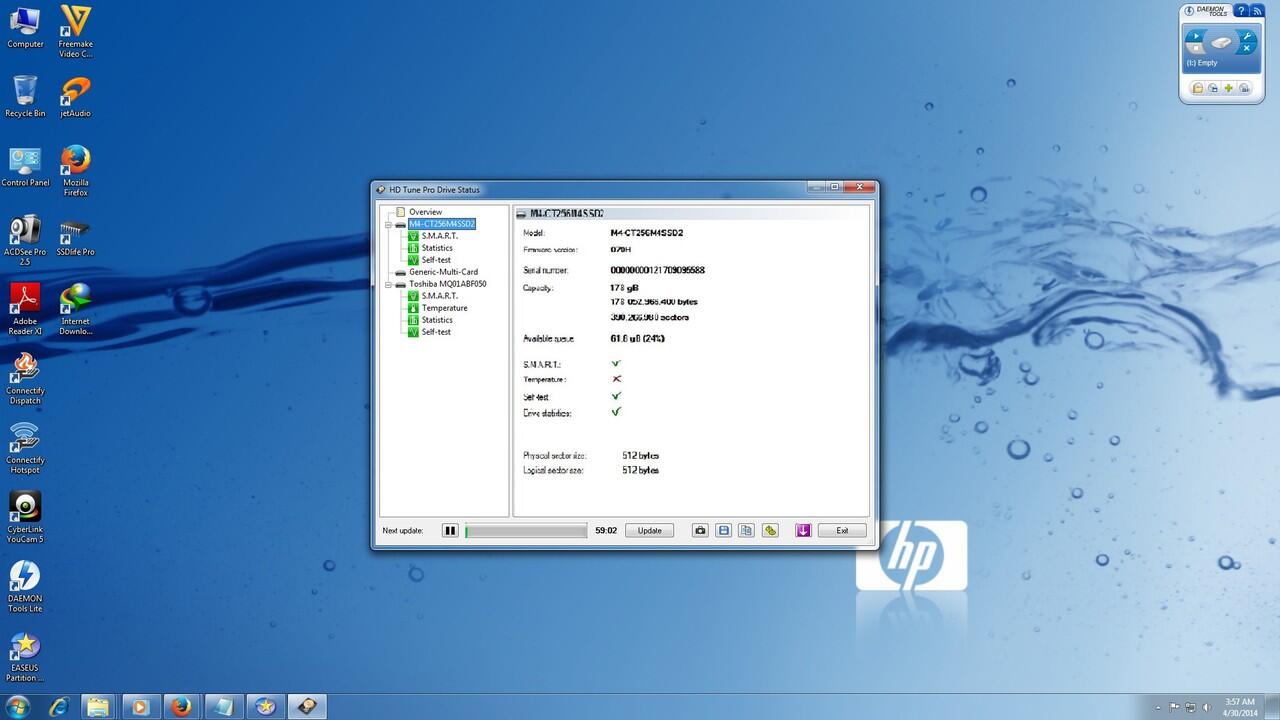The height and width of the screenshot is (720, 1280).
Task: Select the Freemake Video Converter shortcut
Action: pyautogui.click(x=75, y=32)
